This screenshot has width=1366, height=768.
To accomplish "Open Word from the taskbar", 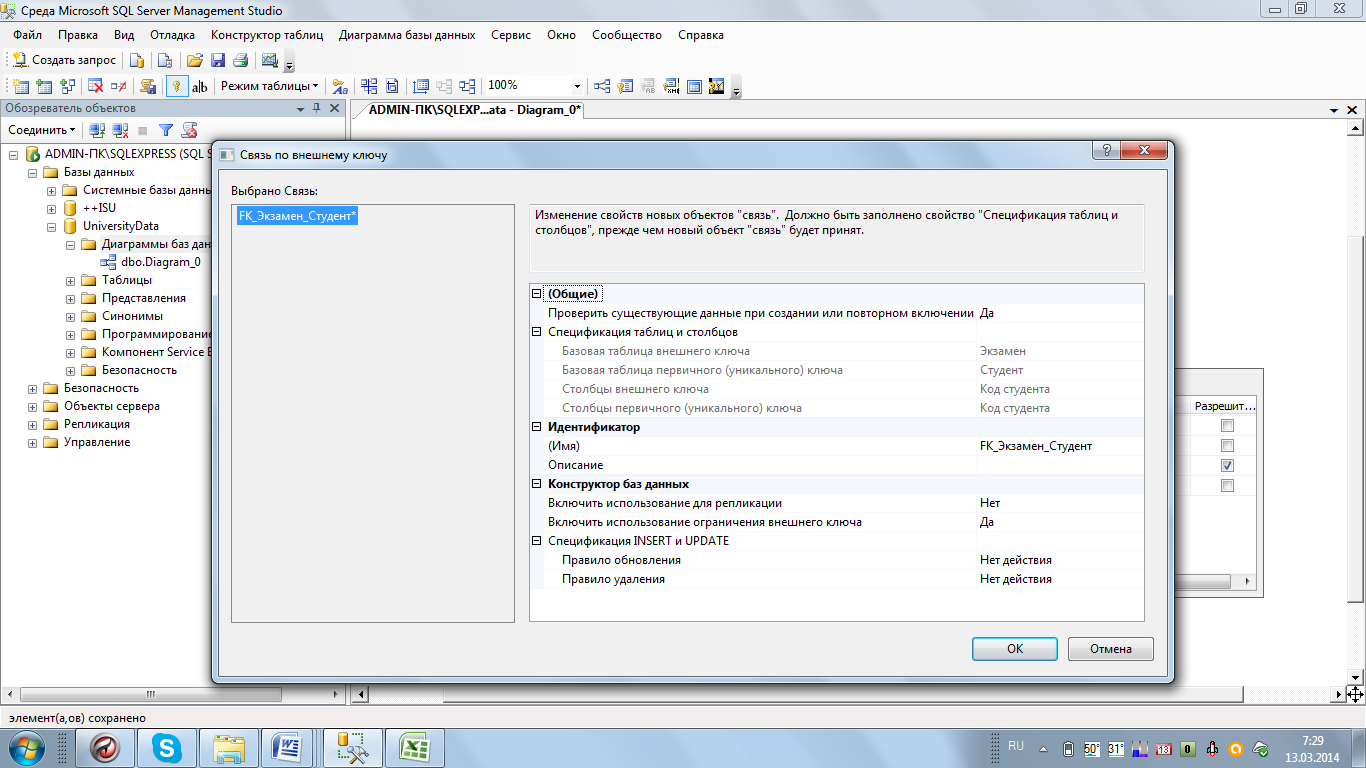I will 289,747.
